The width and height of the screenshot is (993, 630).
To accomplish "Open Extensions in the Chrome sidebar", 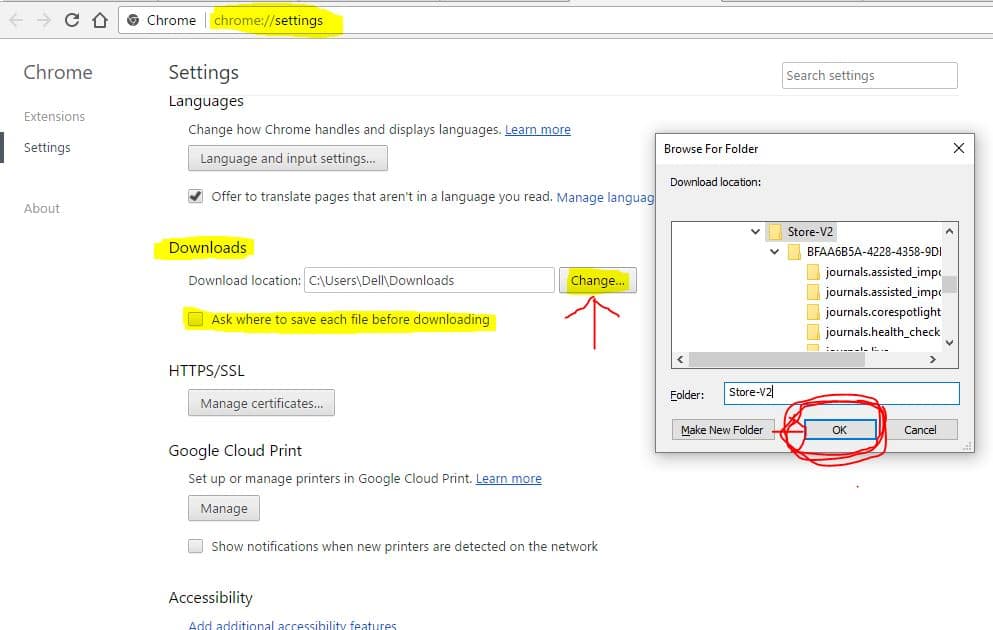I will pyautogui.click(x=54, y=117).
